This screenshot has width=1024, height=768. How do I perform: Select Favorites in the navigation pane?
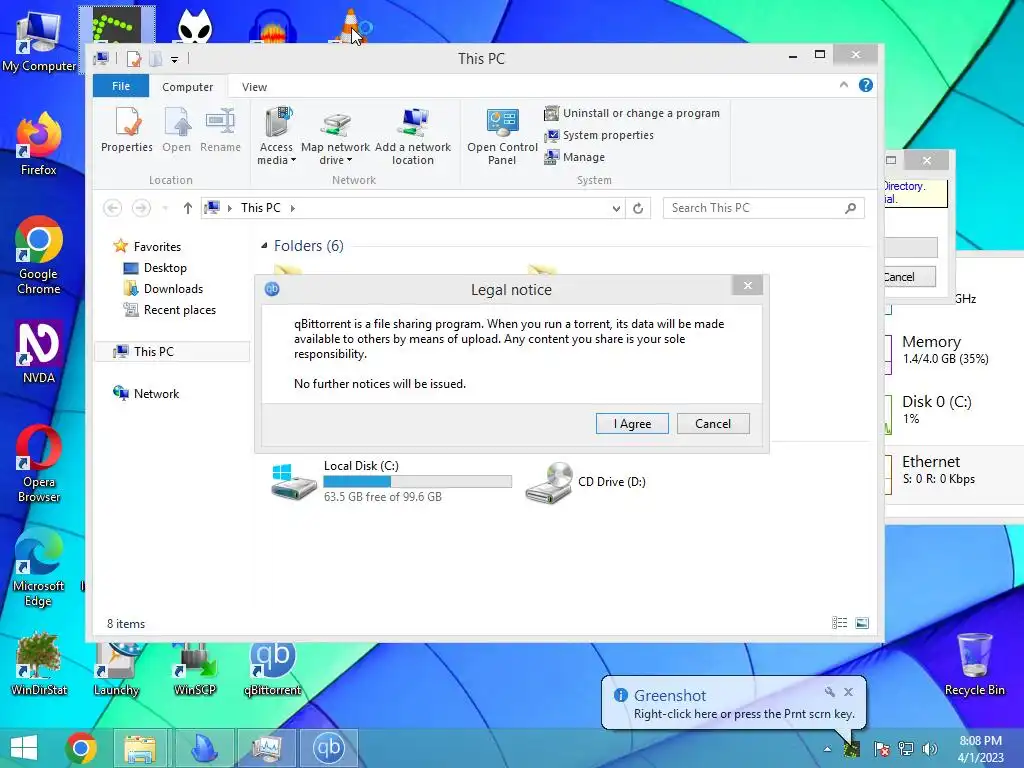pos(147,246)
